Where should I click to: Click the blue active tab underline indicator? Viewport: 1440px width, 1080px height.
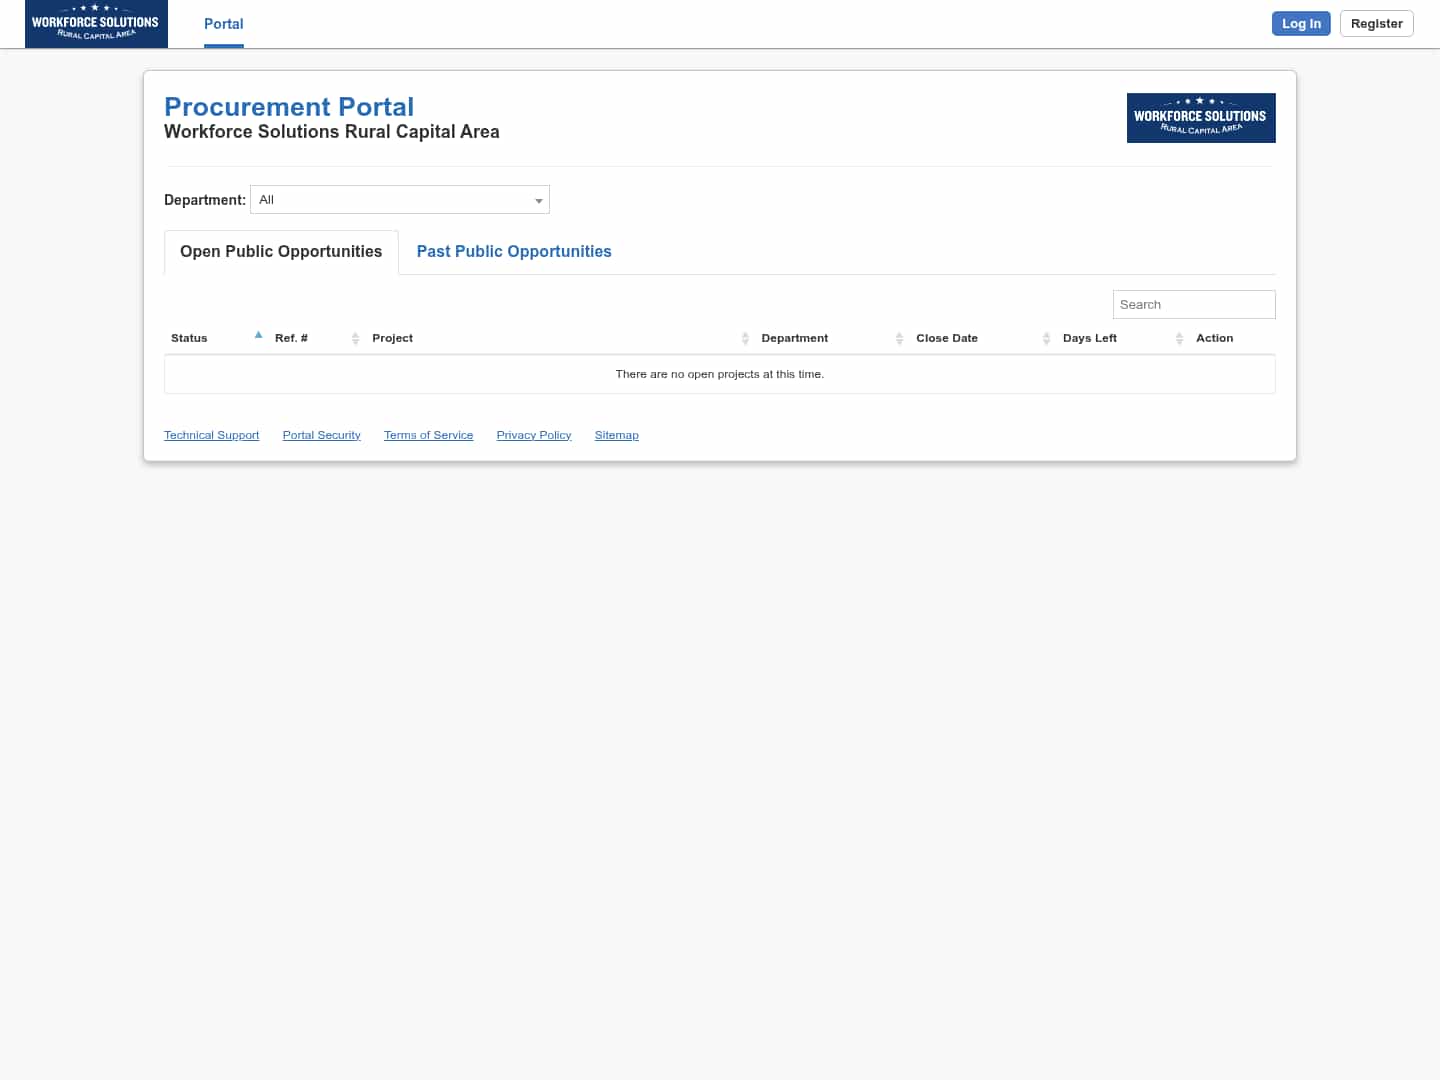[223, 45]
